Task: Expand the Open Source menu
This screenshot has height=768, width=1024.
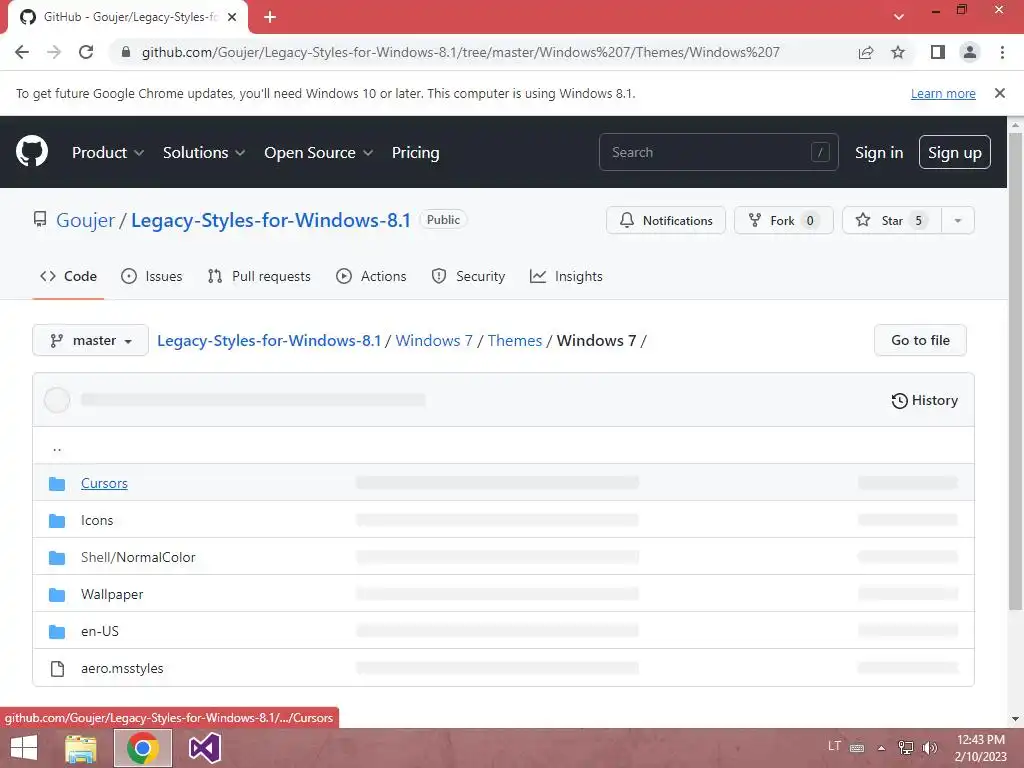Action: 319,152
